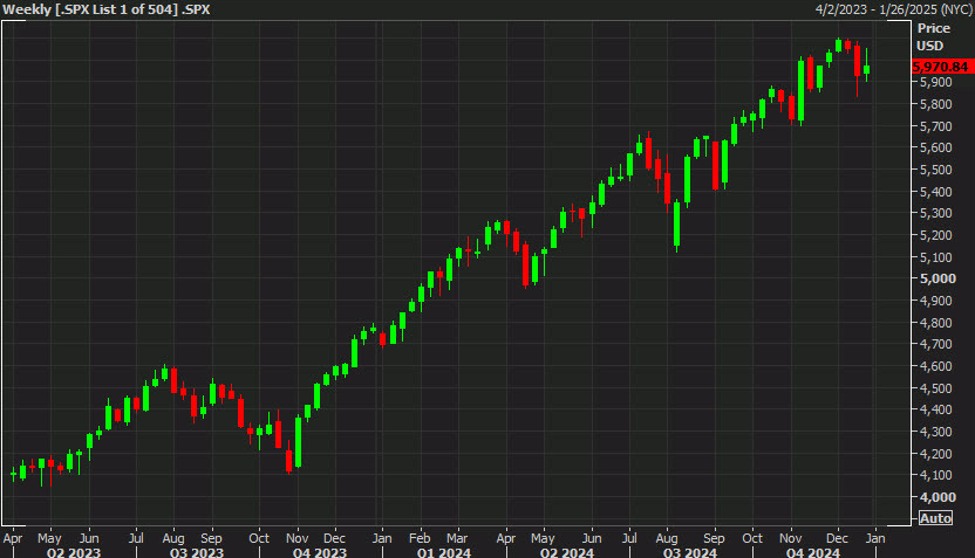This screenshot has width=975, height=558.
Task: Click the Q4 2023 quarter label
Action: coord(320,551)
